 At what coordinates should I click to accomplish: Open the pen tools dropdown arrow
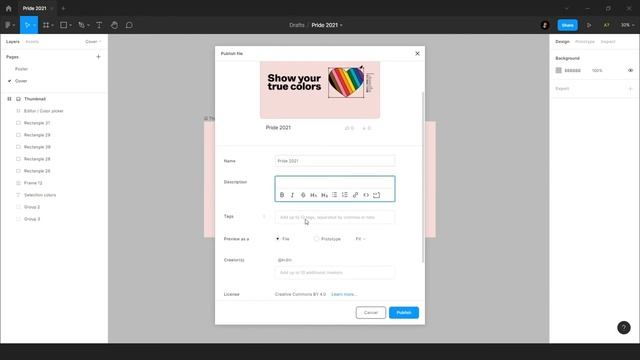88,25
